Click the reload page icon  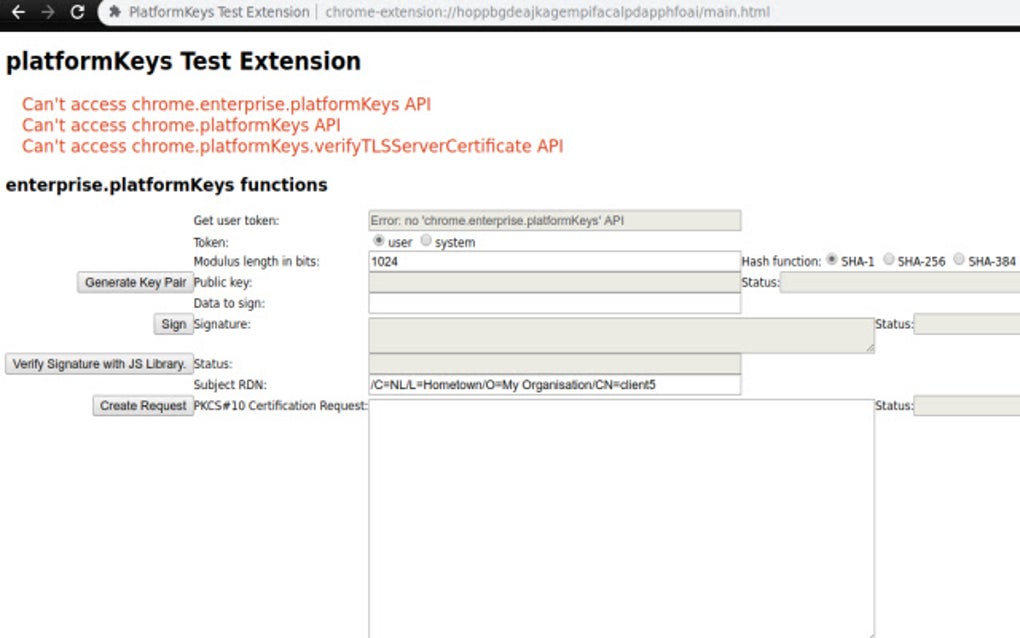[76, 14]
